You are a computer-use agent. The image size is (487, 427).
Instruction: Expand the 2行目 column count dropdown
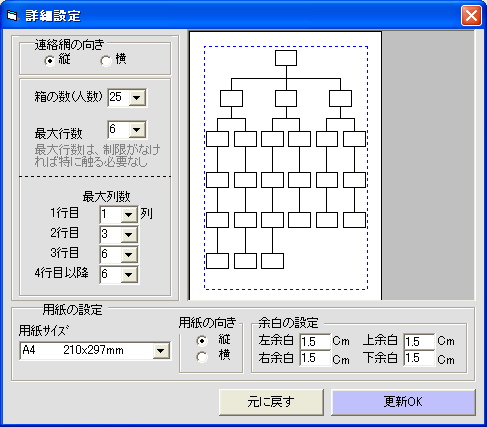(129, 235)
